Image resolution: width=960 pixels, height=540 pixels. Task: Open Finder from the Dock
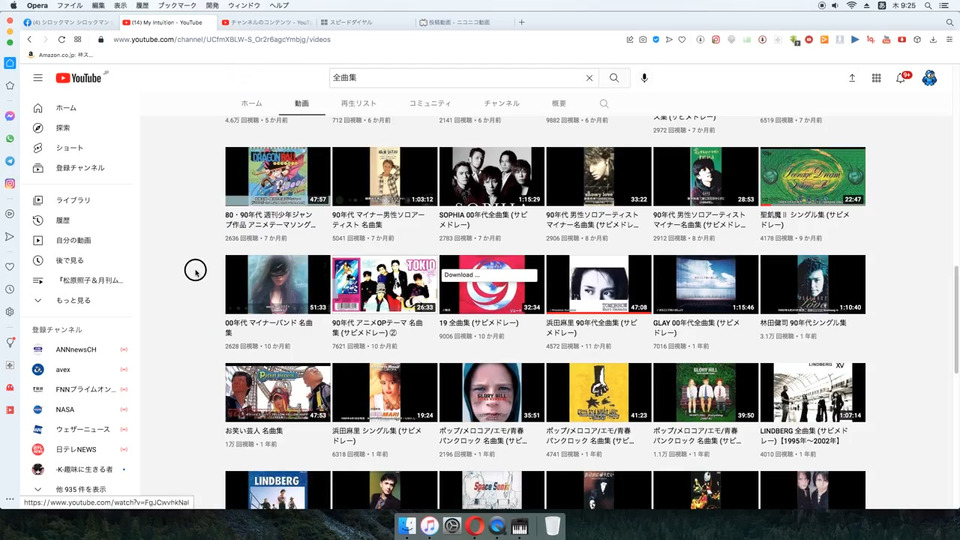click(407, 525)
